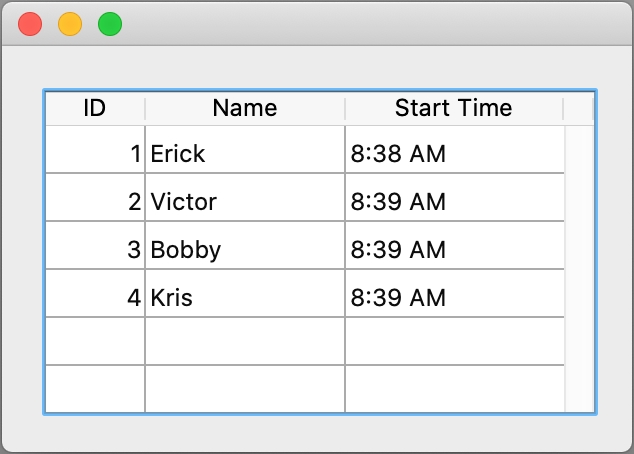The image size is (634, 454).
Task: Click the ID cell with value 4
Action: pos(96,298)
